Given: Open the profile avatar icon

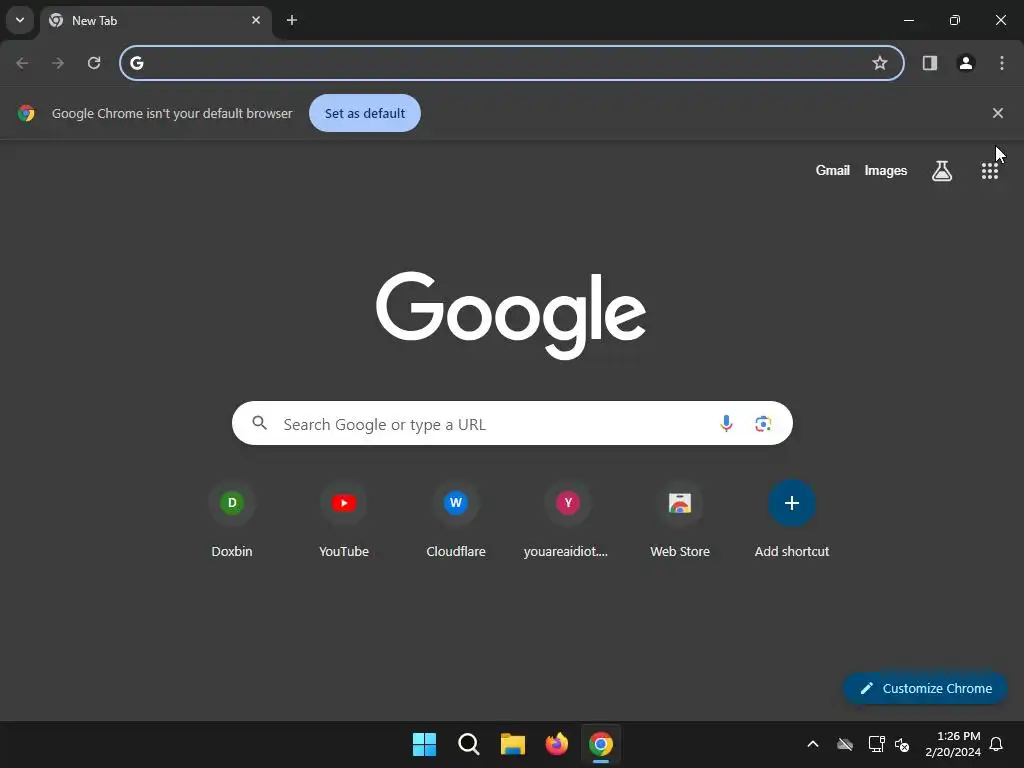Looking at the screenshot, I should click(x=966, y=63).
